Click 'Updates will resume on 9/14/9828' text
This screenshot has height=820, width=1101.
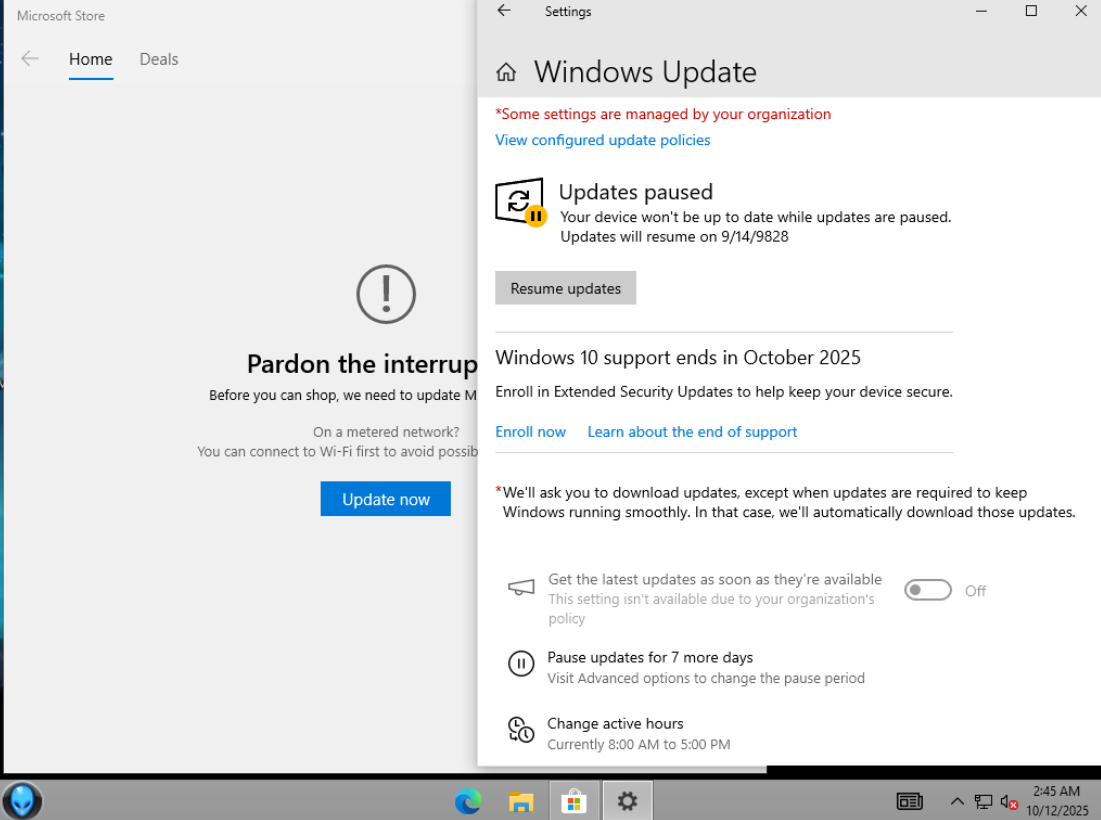coord(674,237)
